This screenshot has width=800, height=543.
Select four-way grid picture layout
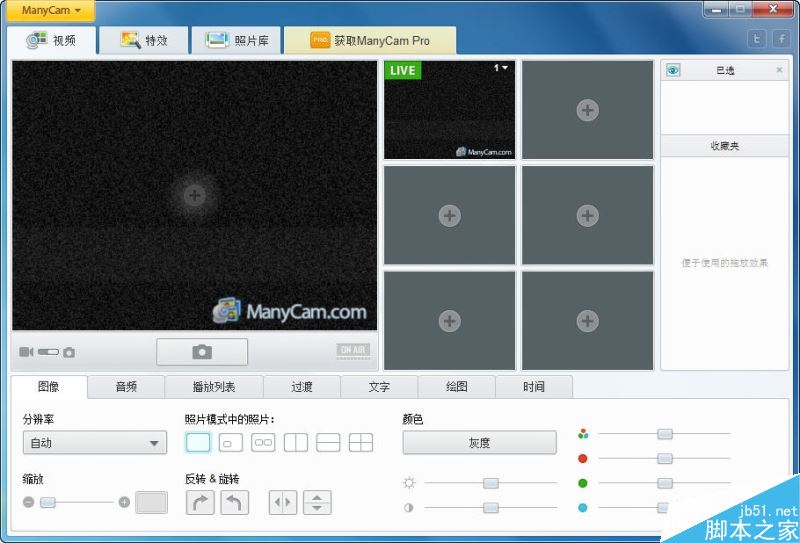[361, 442]
